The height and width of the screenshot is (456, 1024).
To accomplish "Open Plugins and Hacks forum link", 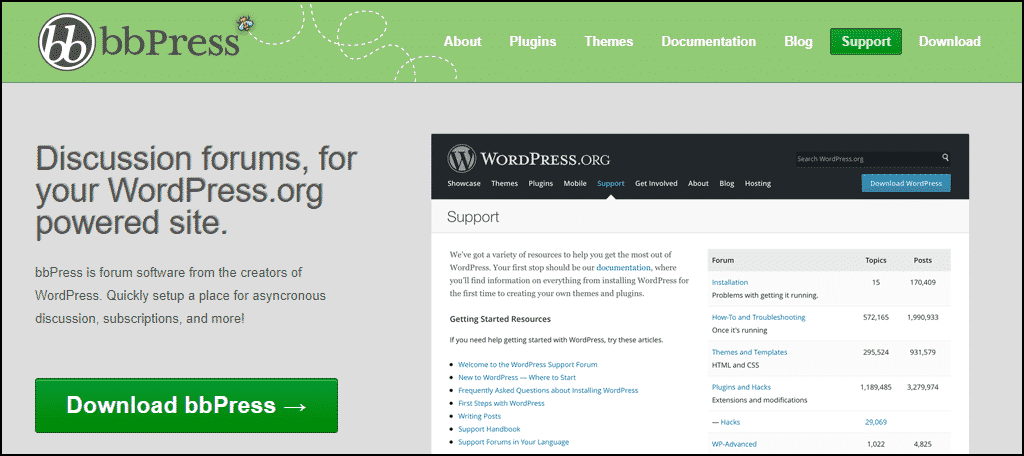I will [x=741, y=387].
